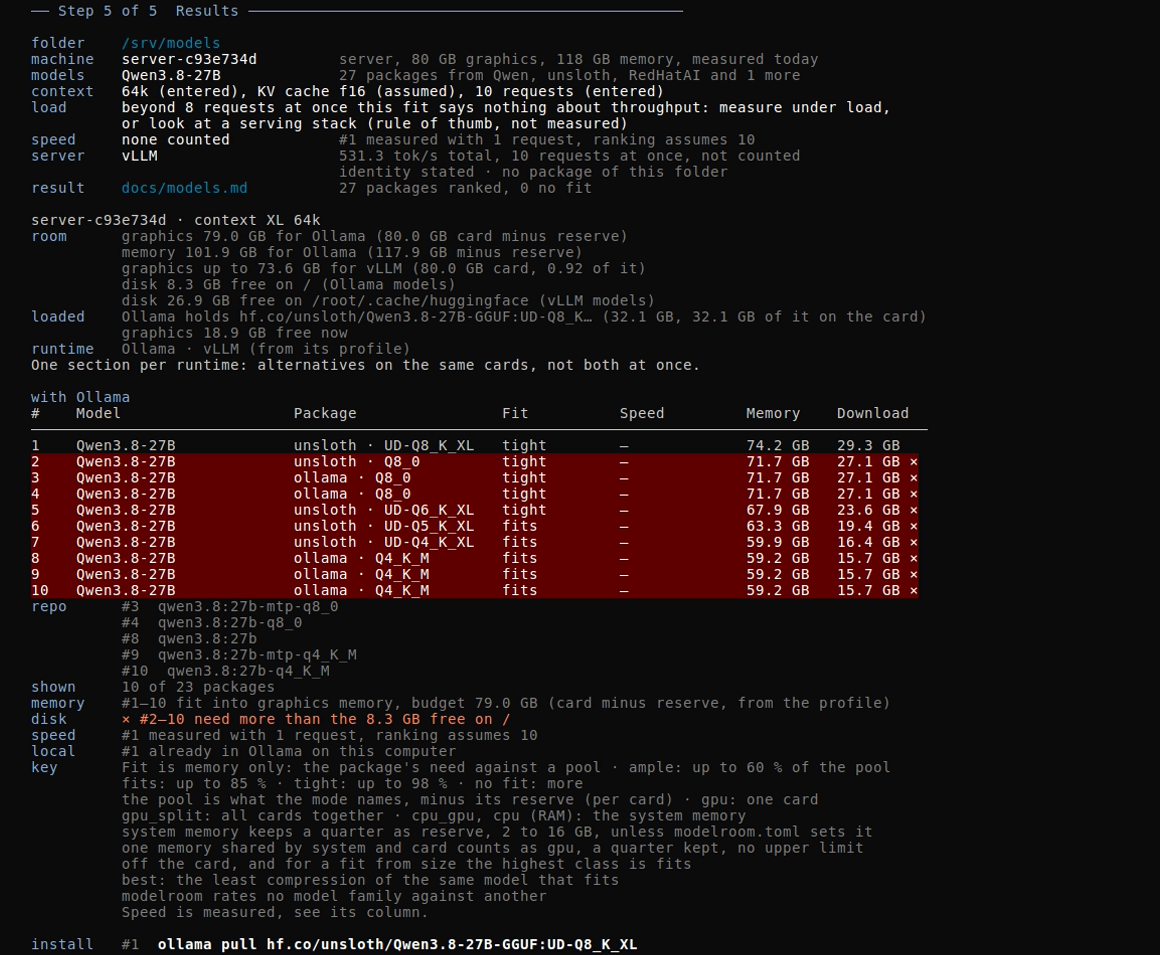Click the 'One section per runtime' note
Viewport: 1160px width, 955px height.
tap(365, 365)
